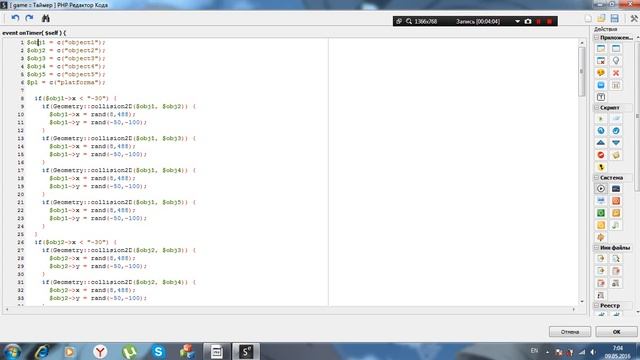640x360 pixels.
Task: Click the editor vertical scrollbar thumb
Action: (x=582, y=71)
